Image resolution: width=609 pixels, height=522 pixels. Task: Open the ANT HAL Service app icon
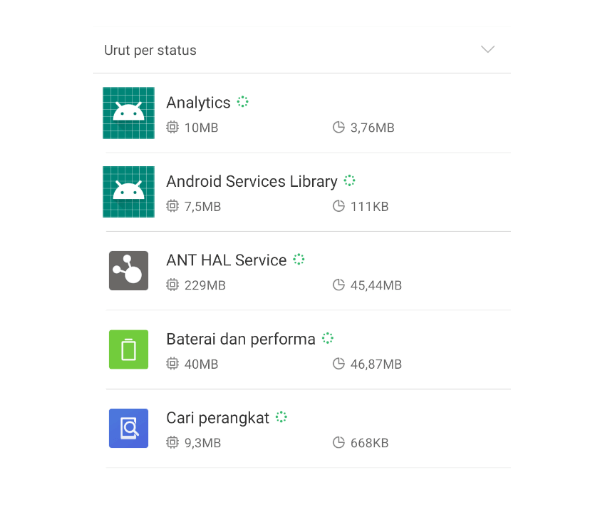click(x=129, y=271)
